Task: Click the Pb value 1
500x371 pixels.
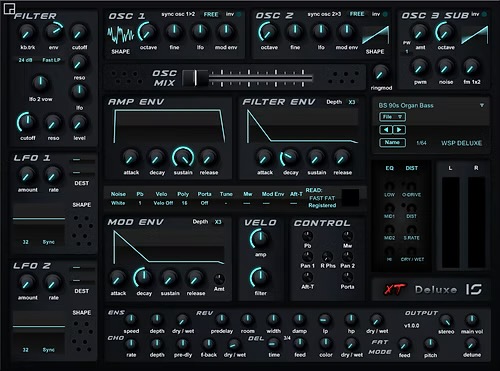Action: click(140, 203)
